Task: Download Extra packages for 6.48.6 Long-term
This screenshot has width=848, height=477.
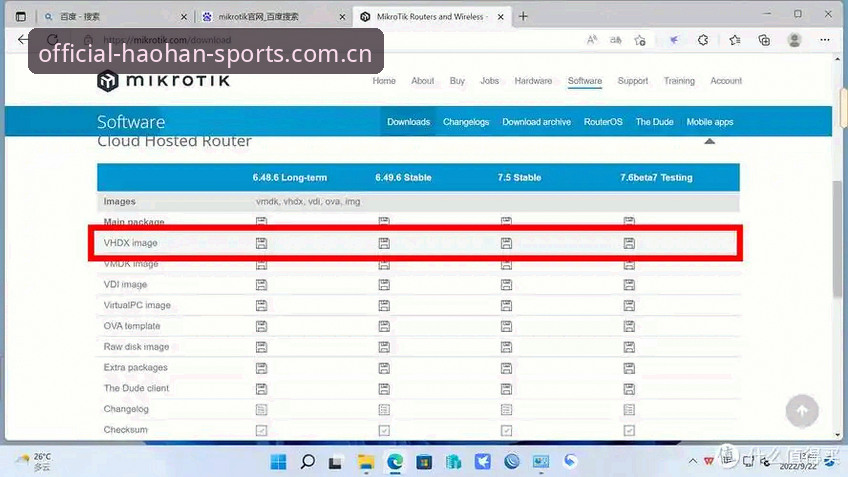Action: click(x=261, y=368)
